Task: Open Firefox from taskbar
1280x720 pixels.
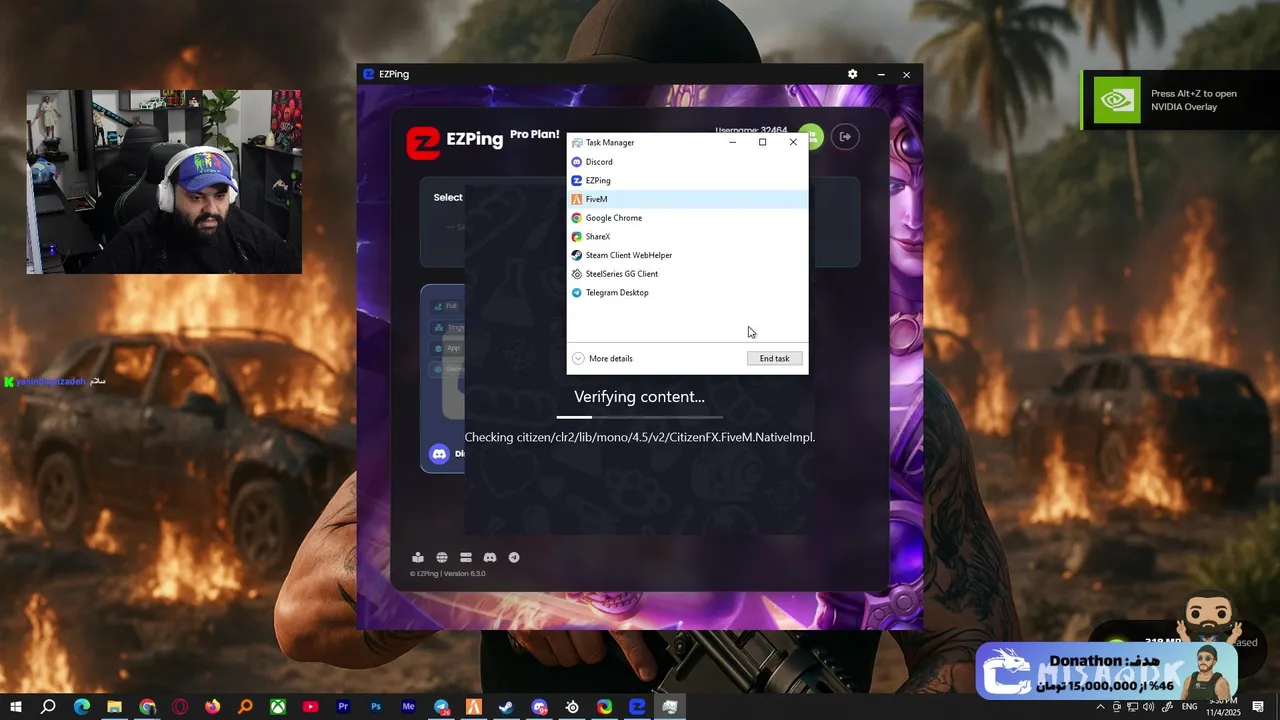Action: click(x=212, y=707)
